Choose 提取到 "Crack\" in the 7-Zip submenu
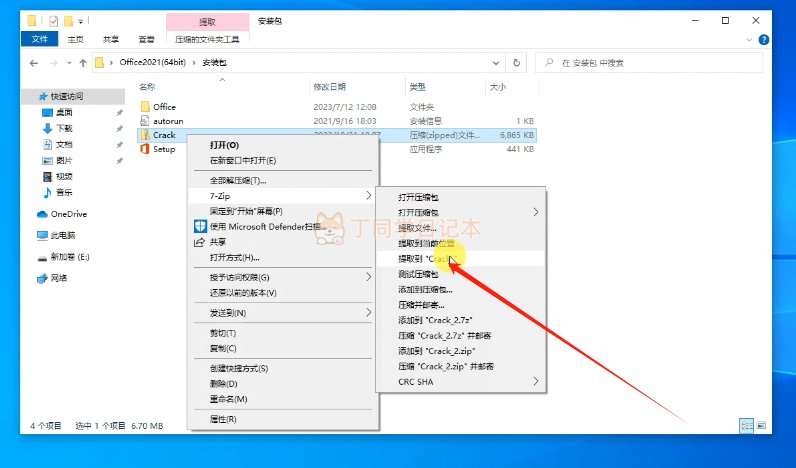This screenshot has height=468, width=796. pos(460,259)
